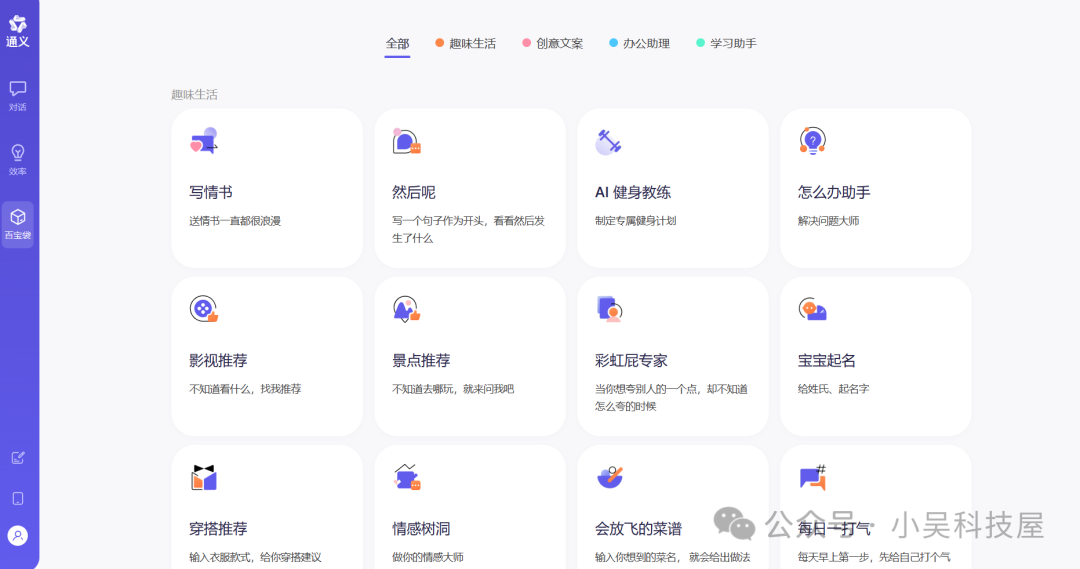Click the 景点推荐 landmark icon
Screen dimensions: 1080x569
[x=406, y=309]
